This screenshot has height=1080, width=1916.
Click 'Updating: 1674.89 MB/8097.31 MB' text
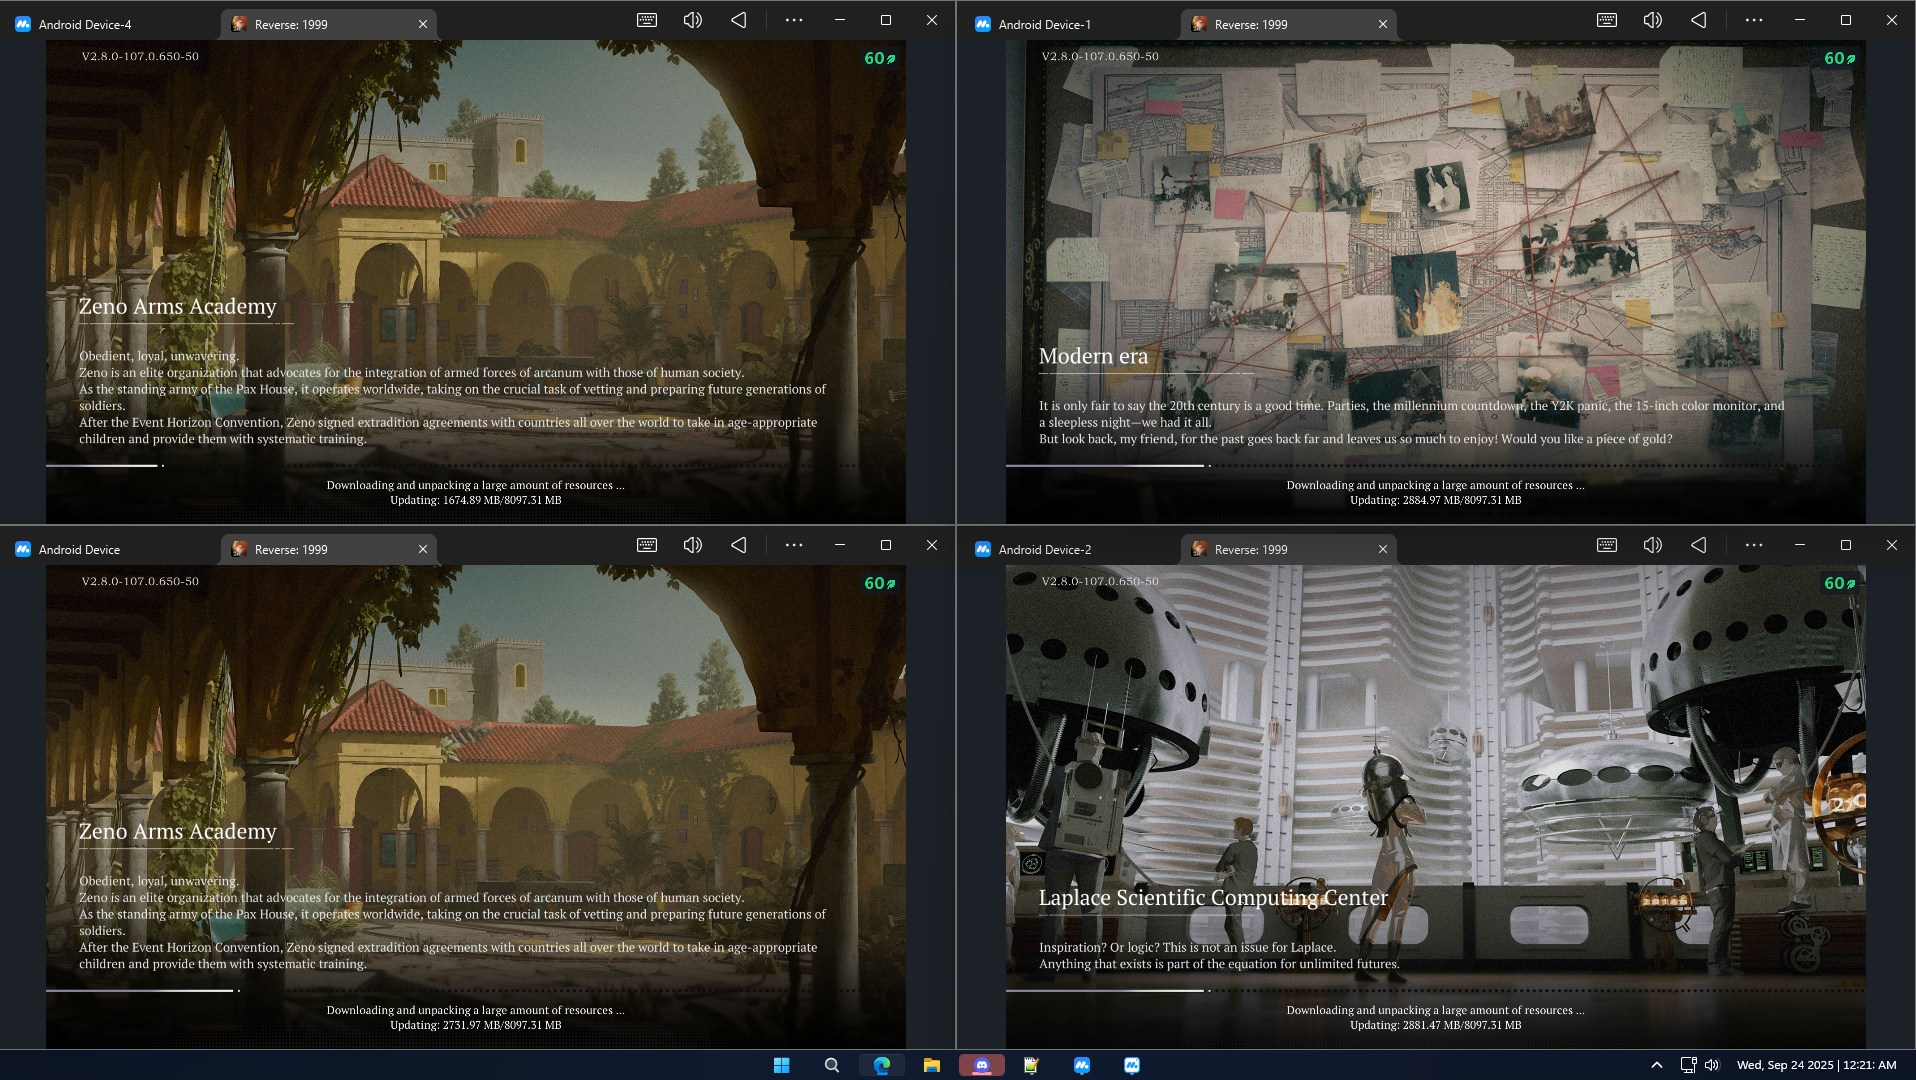tap(475, 500)
